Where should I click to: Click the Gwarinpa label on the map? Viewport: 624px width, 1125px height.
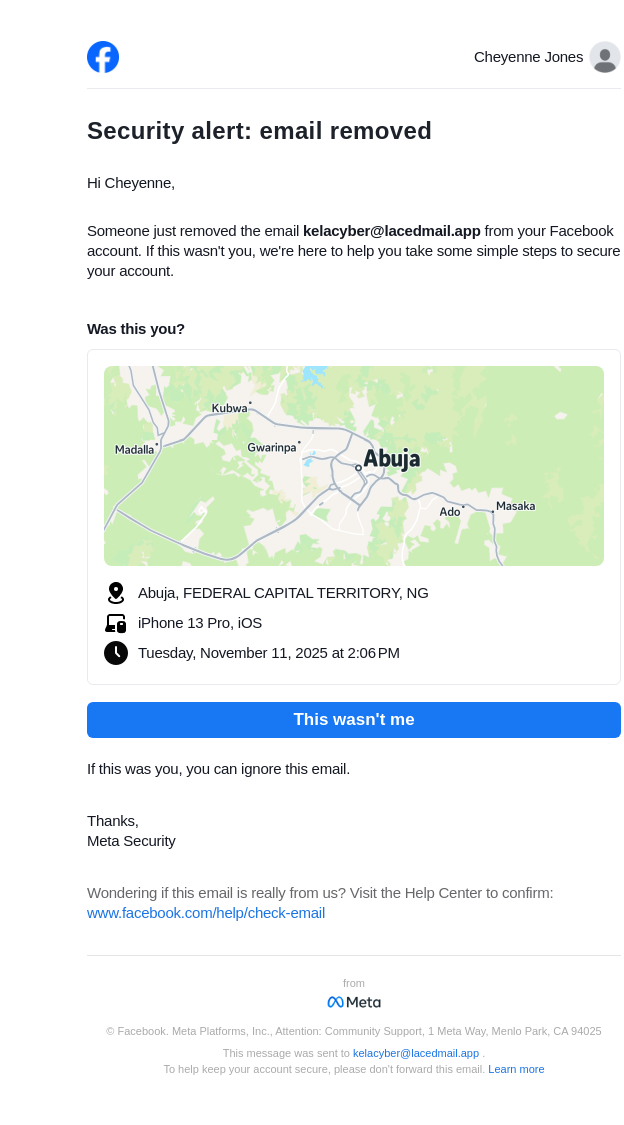point(272,448)
